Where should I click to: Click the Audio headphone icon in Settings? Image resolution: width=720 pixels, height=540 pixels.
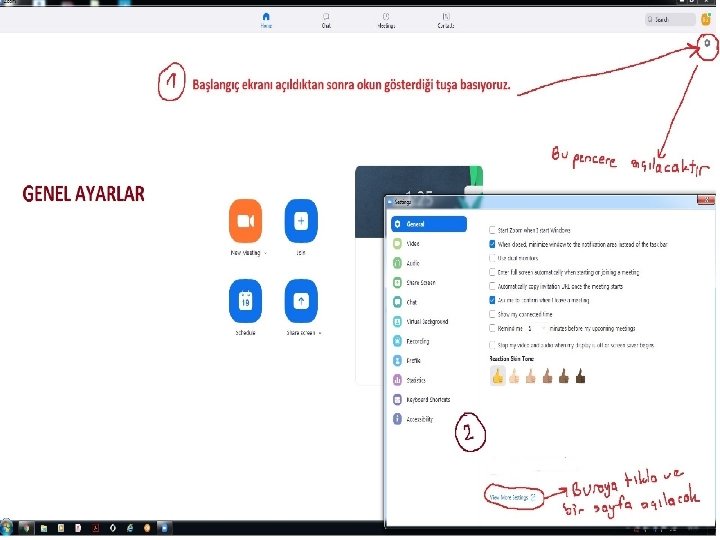click(x=397, y=263)
